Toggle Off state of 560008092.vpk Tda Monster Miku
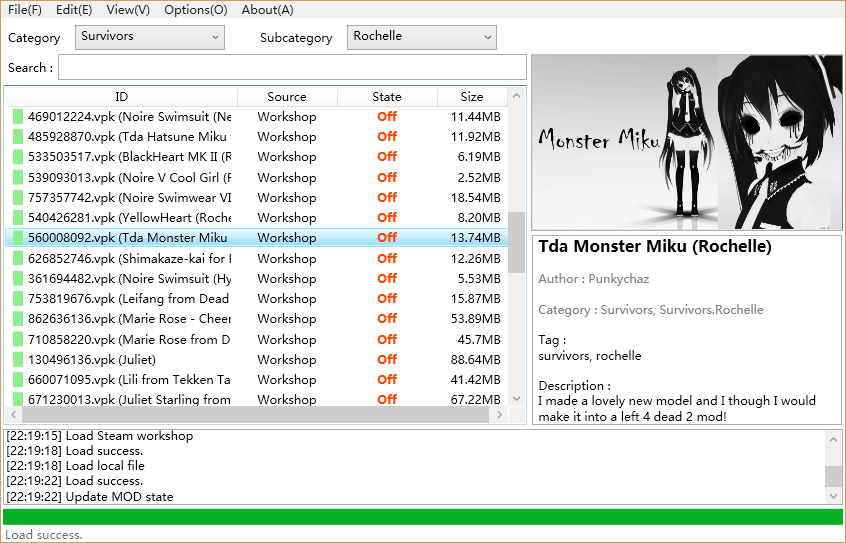The width and height of the screenshot is (846, 543). tap(387, 237)
